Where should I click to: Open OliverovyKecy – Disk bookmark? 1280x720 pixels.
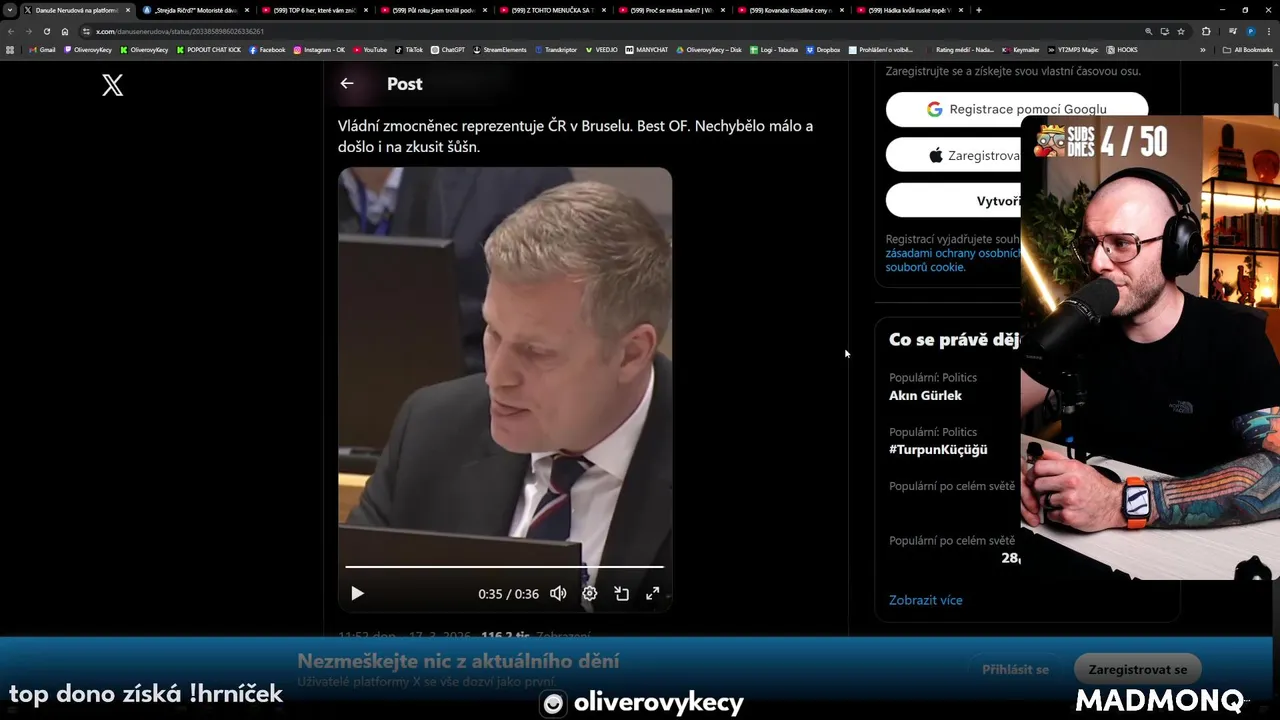(x=709, y=49)
